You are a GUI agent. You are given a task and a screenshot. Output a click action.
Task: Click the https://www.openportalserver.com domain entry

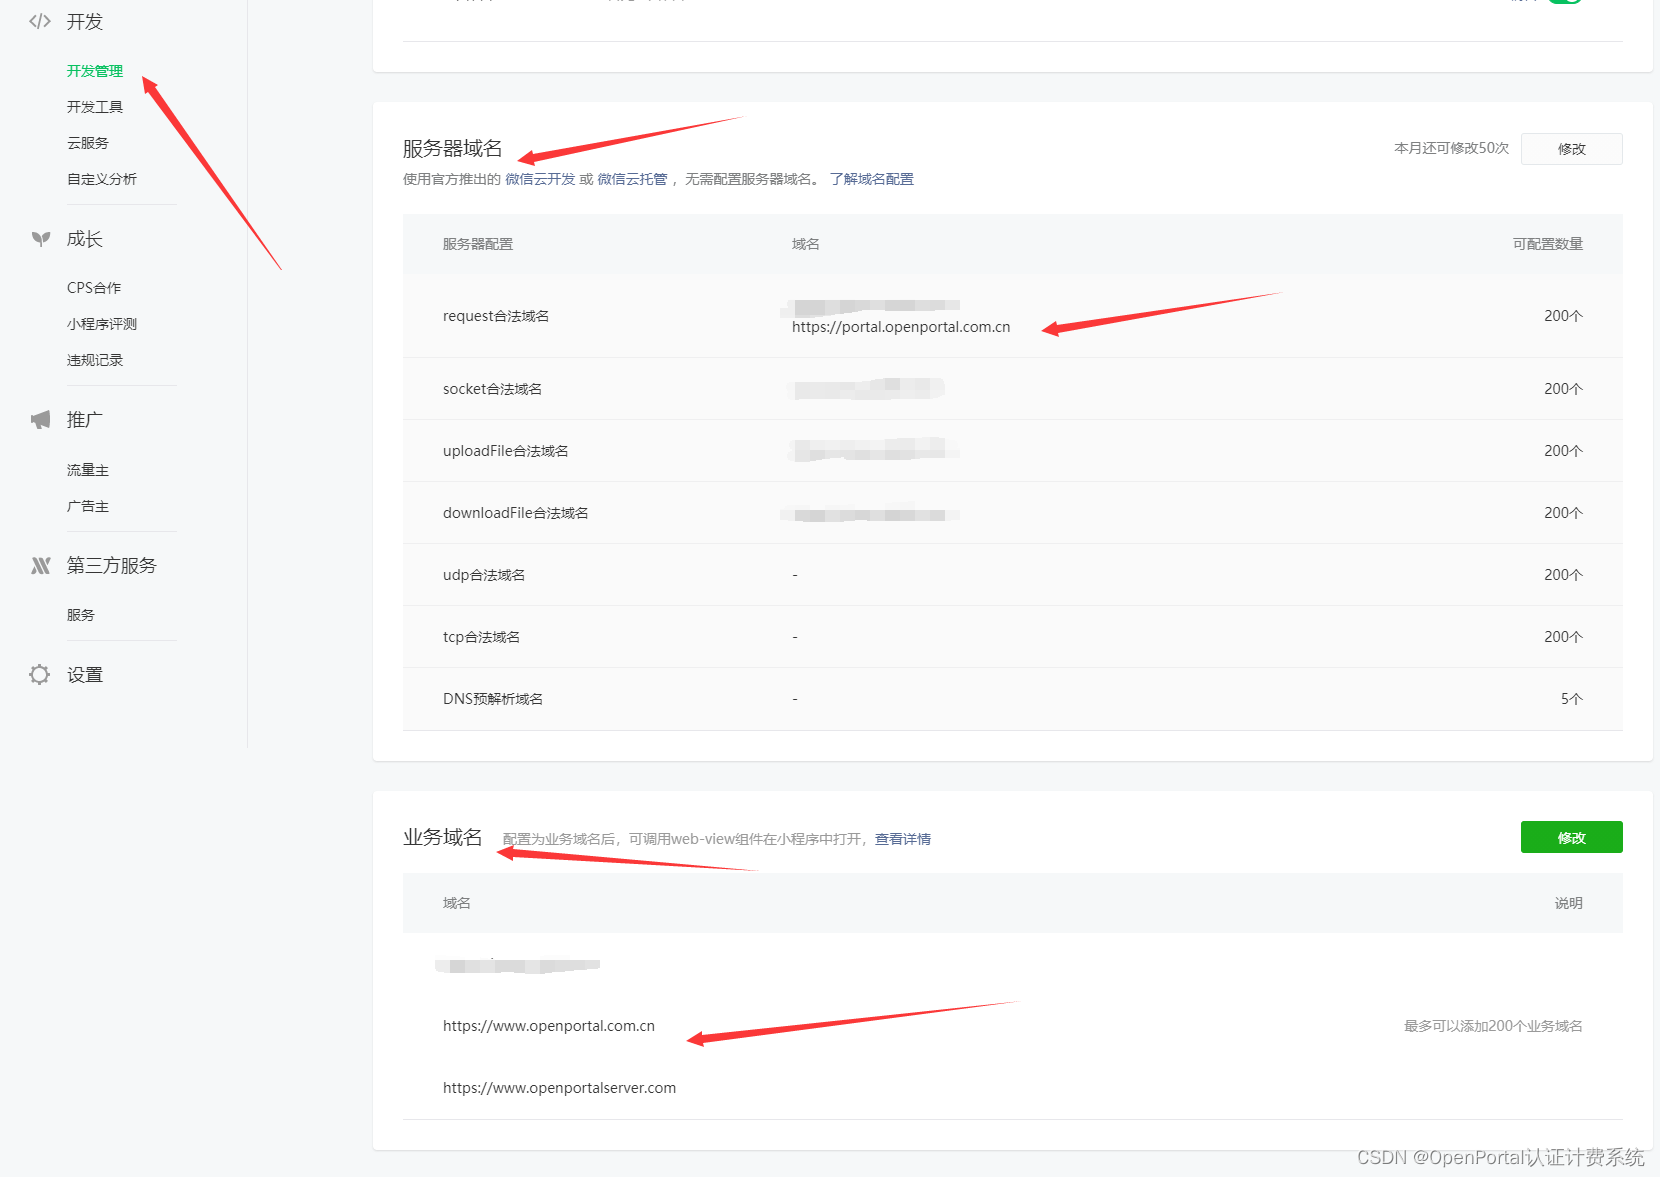(x=560, y=1088)
